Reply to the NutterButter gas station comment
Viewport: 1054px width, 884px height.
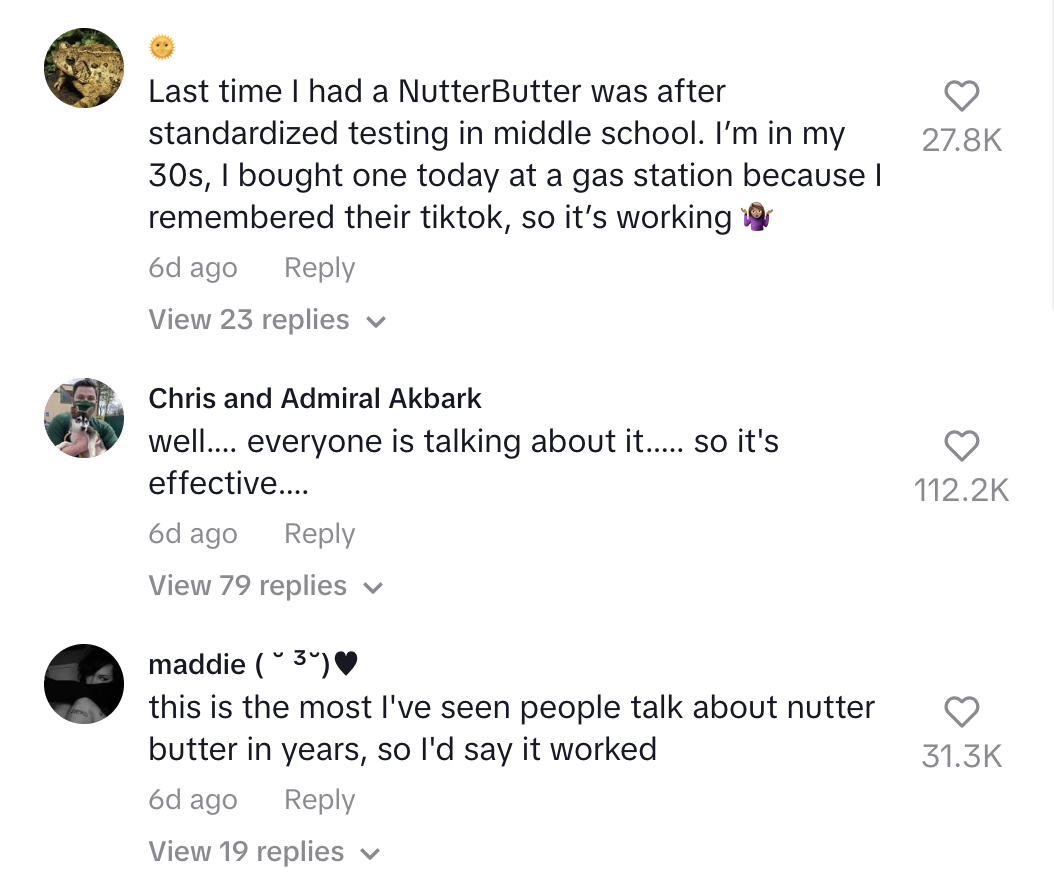[x=319, y=268]
